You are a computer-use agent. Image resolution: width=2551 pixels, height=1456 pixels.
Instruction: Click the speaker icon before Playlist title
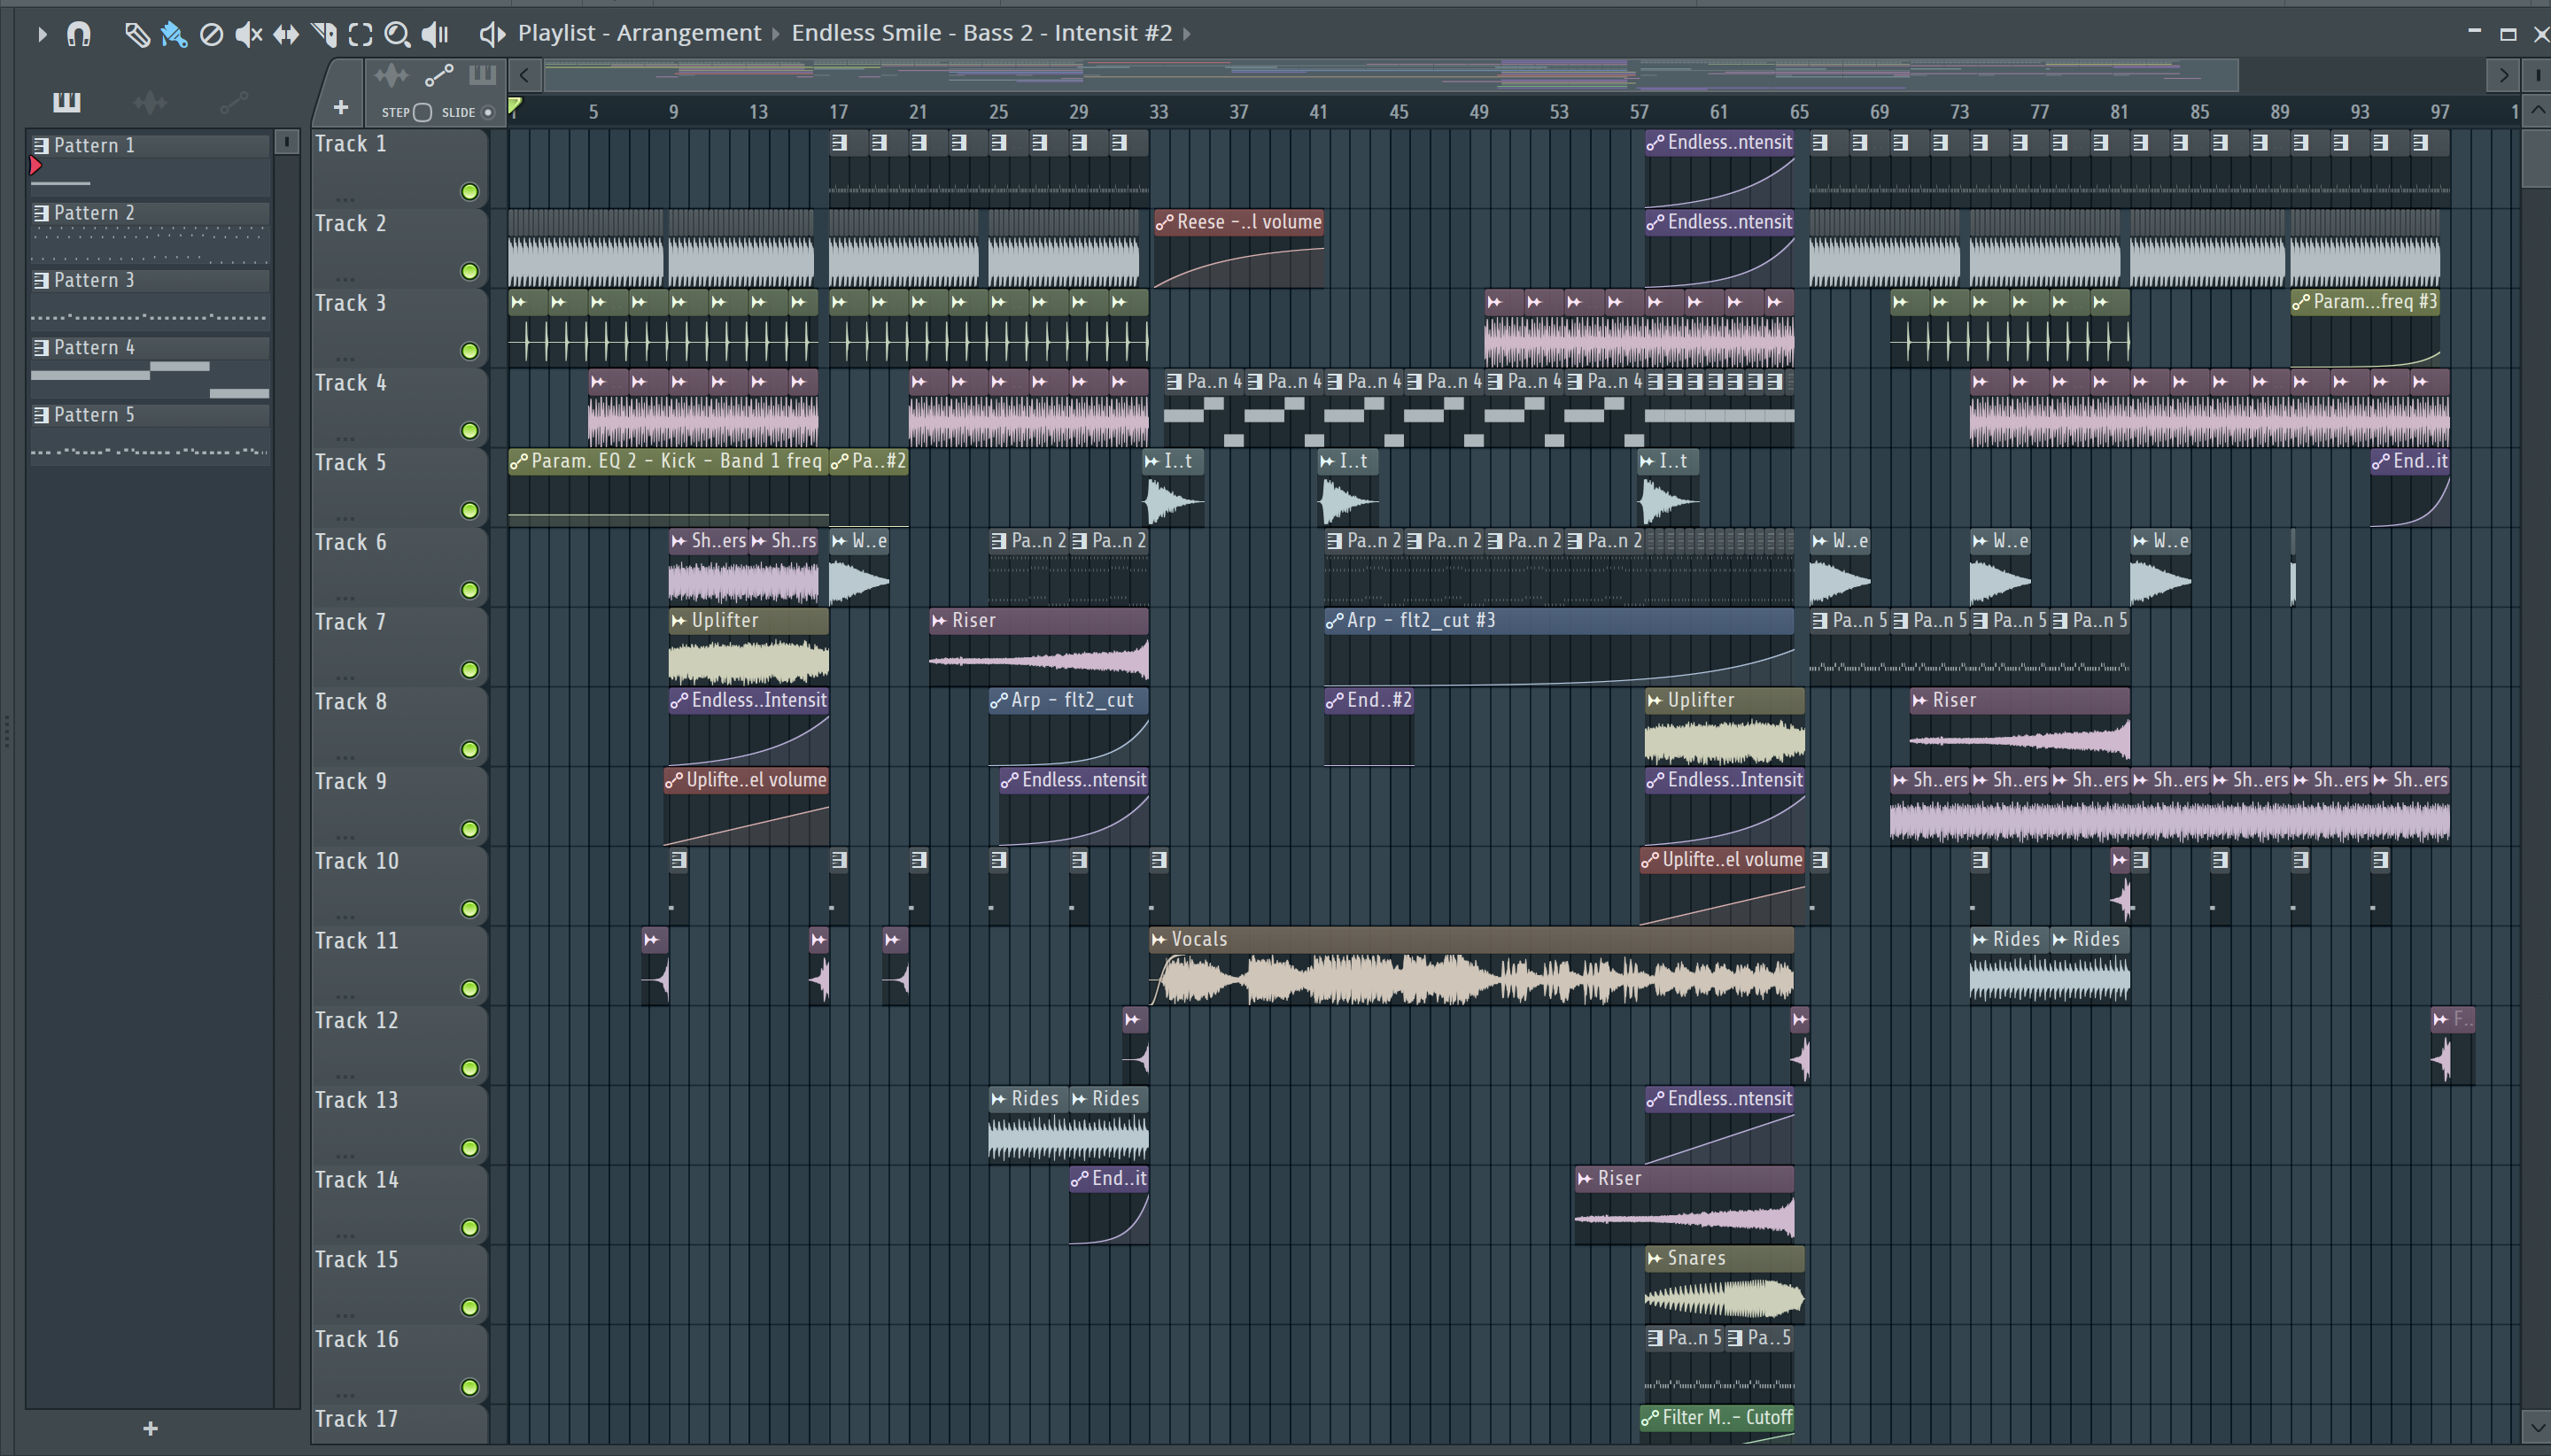coord(491,34)
